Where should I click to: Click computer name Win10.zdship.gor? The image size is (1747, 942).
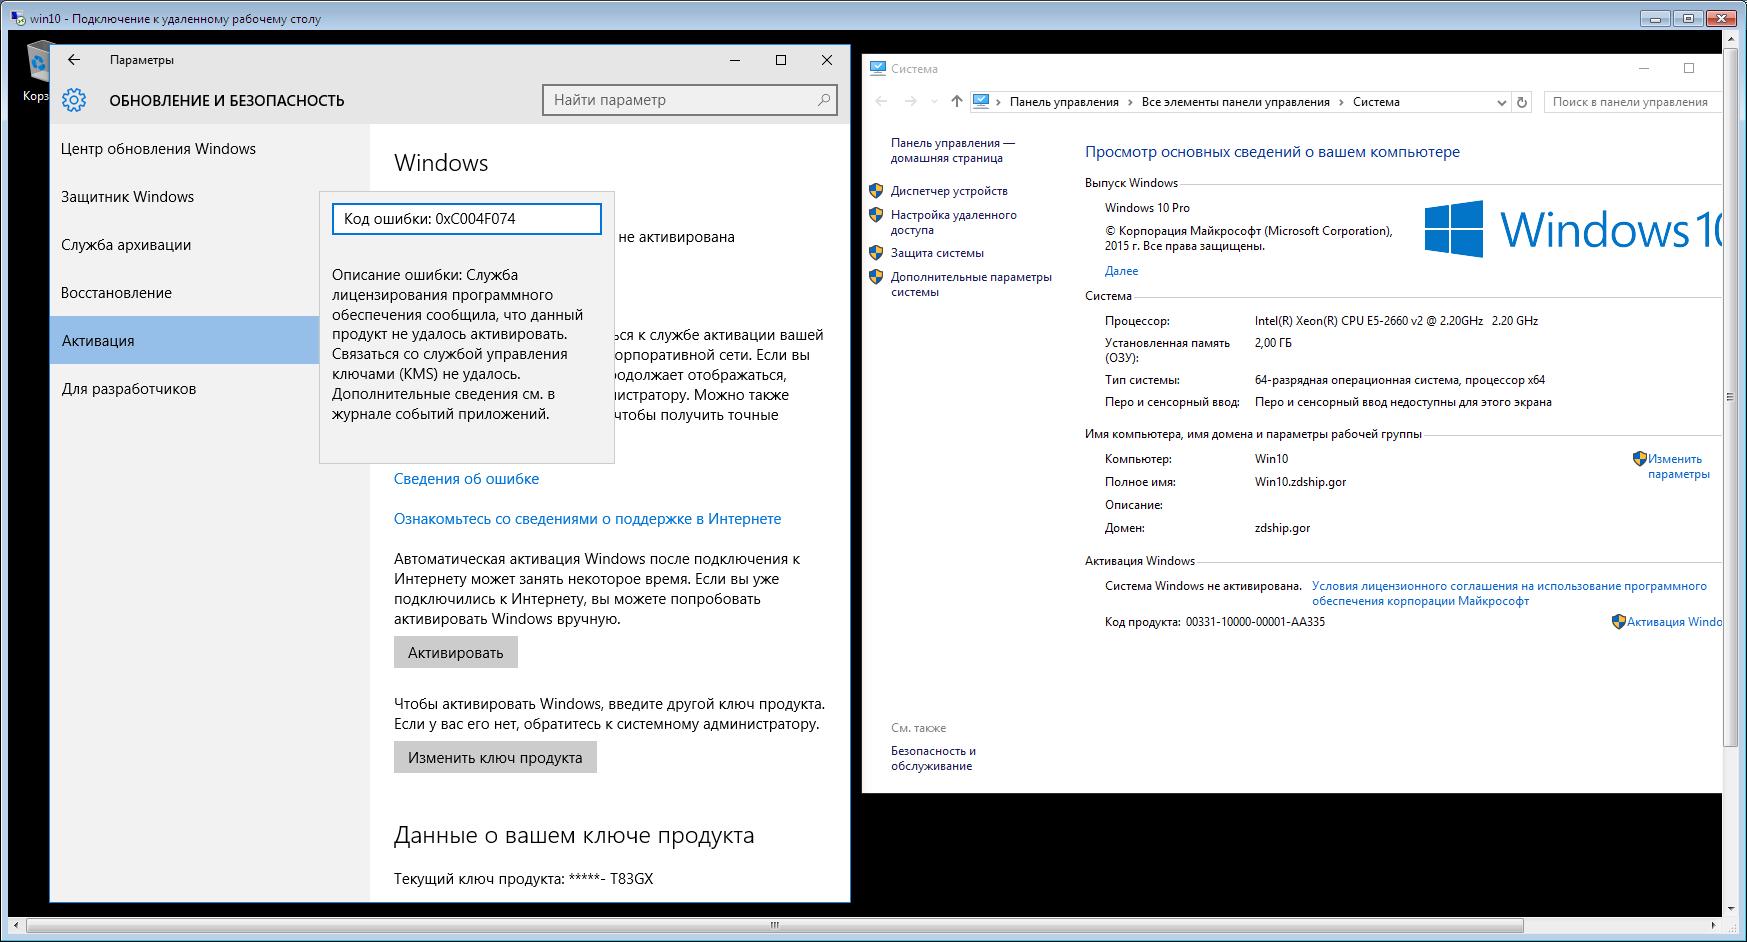(x=1300, y=481)
